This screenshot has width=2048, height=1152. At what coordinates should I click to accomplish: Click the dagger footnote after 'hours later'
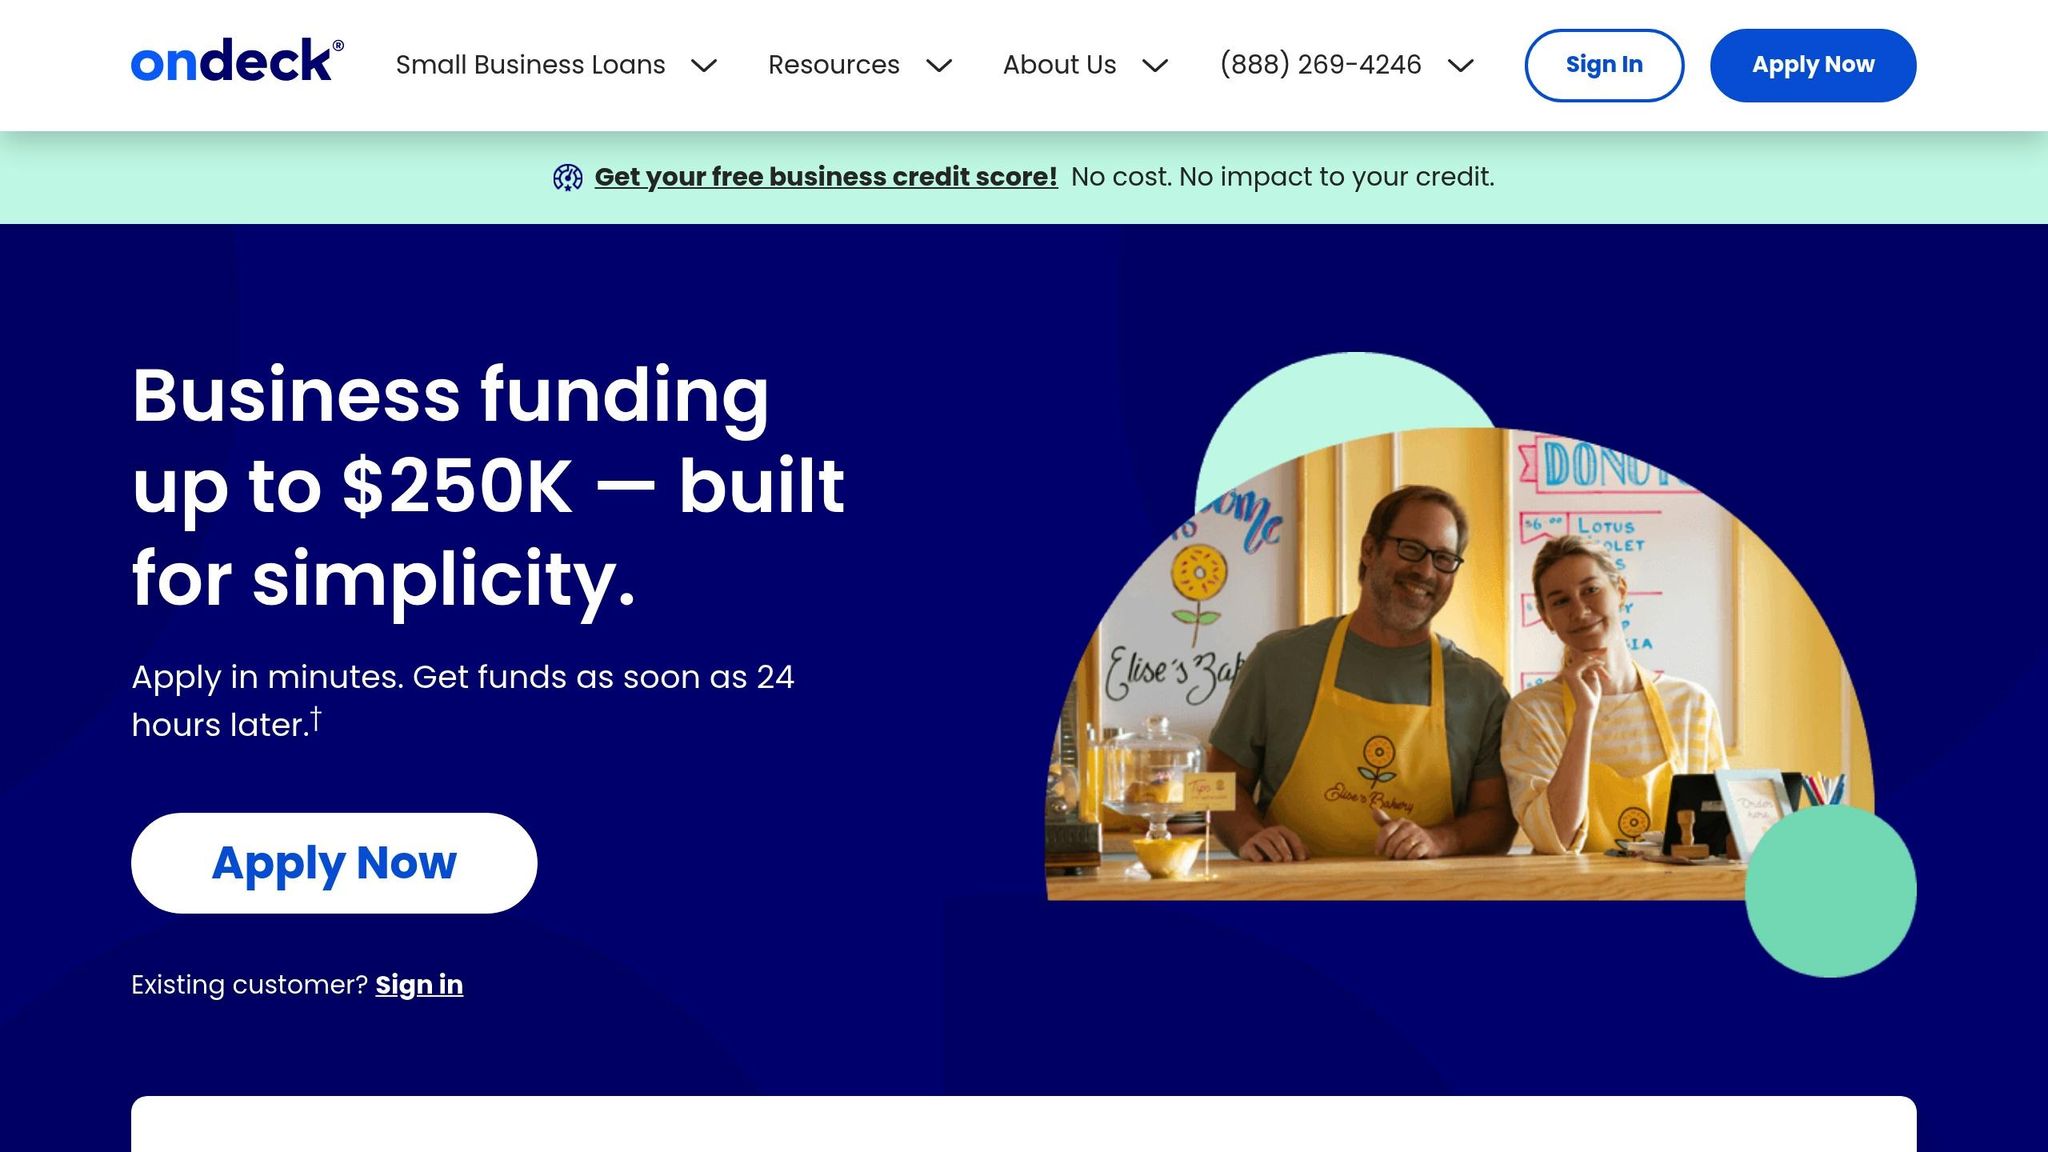pyautogui.click(x=315, y=718)
